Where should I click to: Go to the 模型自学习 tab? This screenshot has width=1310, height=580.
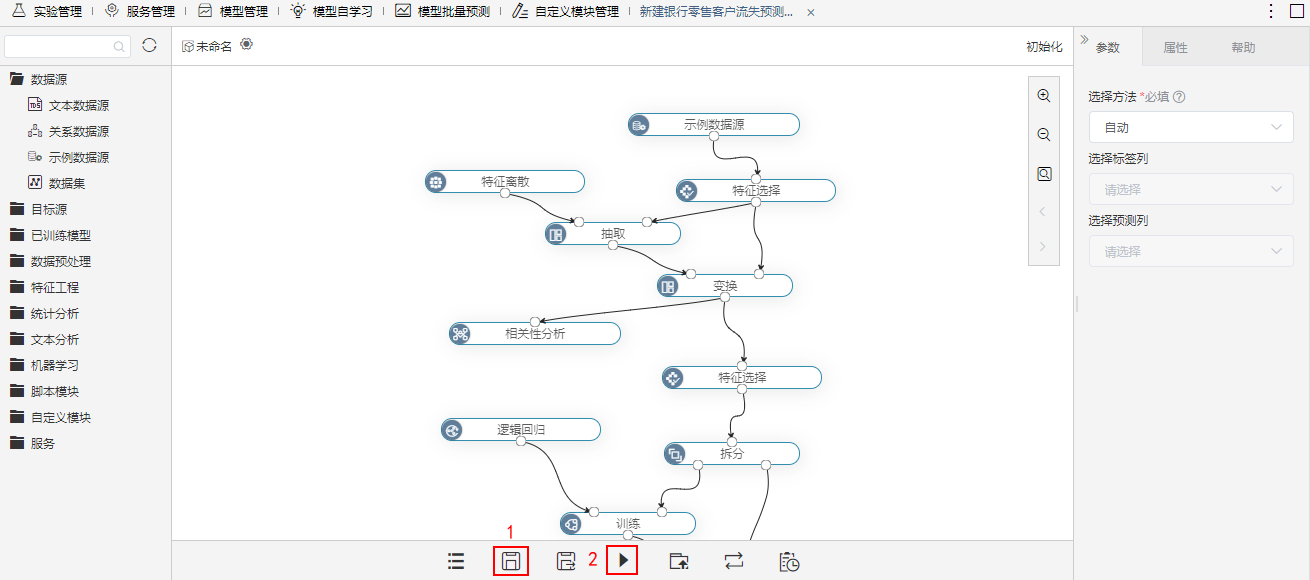pyautogui.click(x=331, y=12)
